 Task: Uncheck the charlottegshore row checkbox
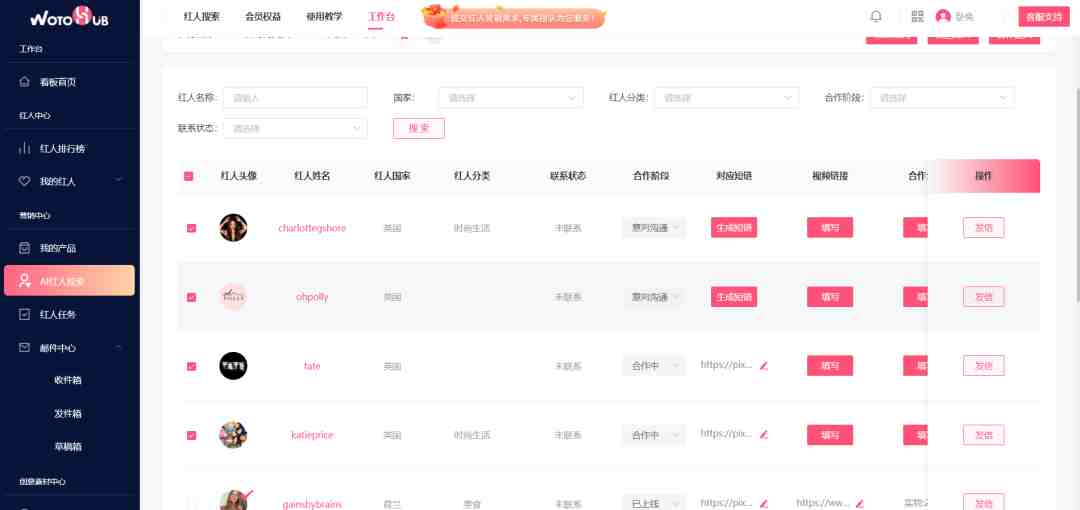191,228
